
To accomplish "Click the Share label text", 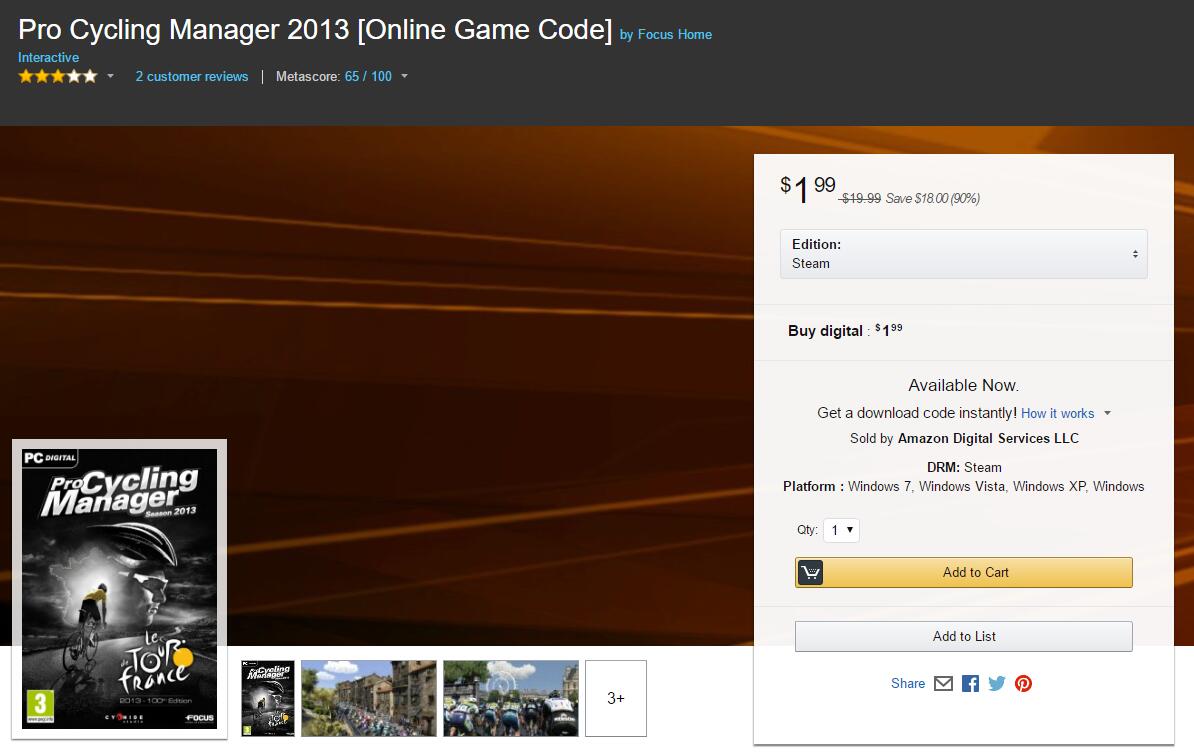I will pyautogui.click(x=908, y=683).
